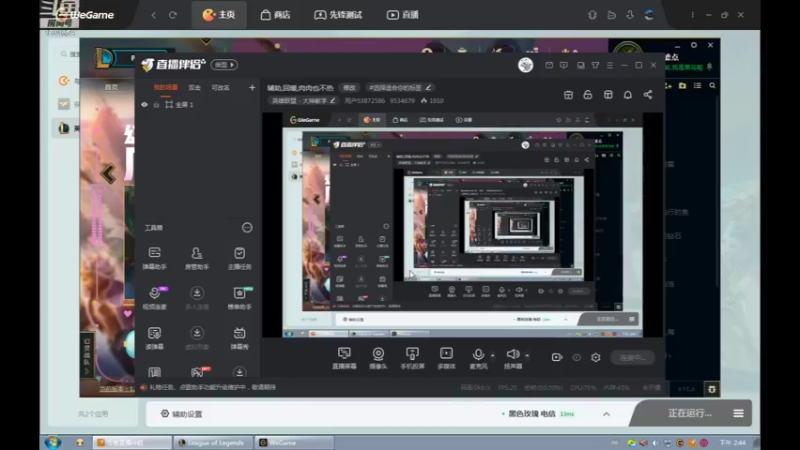The image size is (800, 450).
Task: Open the streamer avatar in 直播伴侣 title bar
Action: pyautogui.click(x=526, y=65)
